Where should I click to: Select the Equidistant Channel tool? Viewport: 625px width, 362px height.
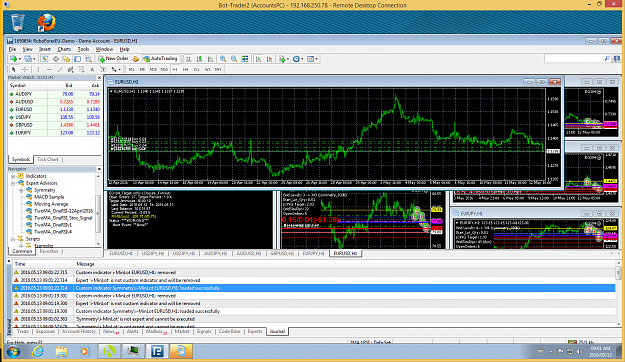[x=71, y=69]
